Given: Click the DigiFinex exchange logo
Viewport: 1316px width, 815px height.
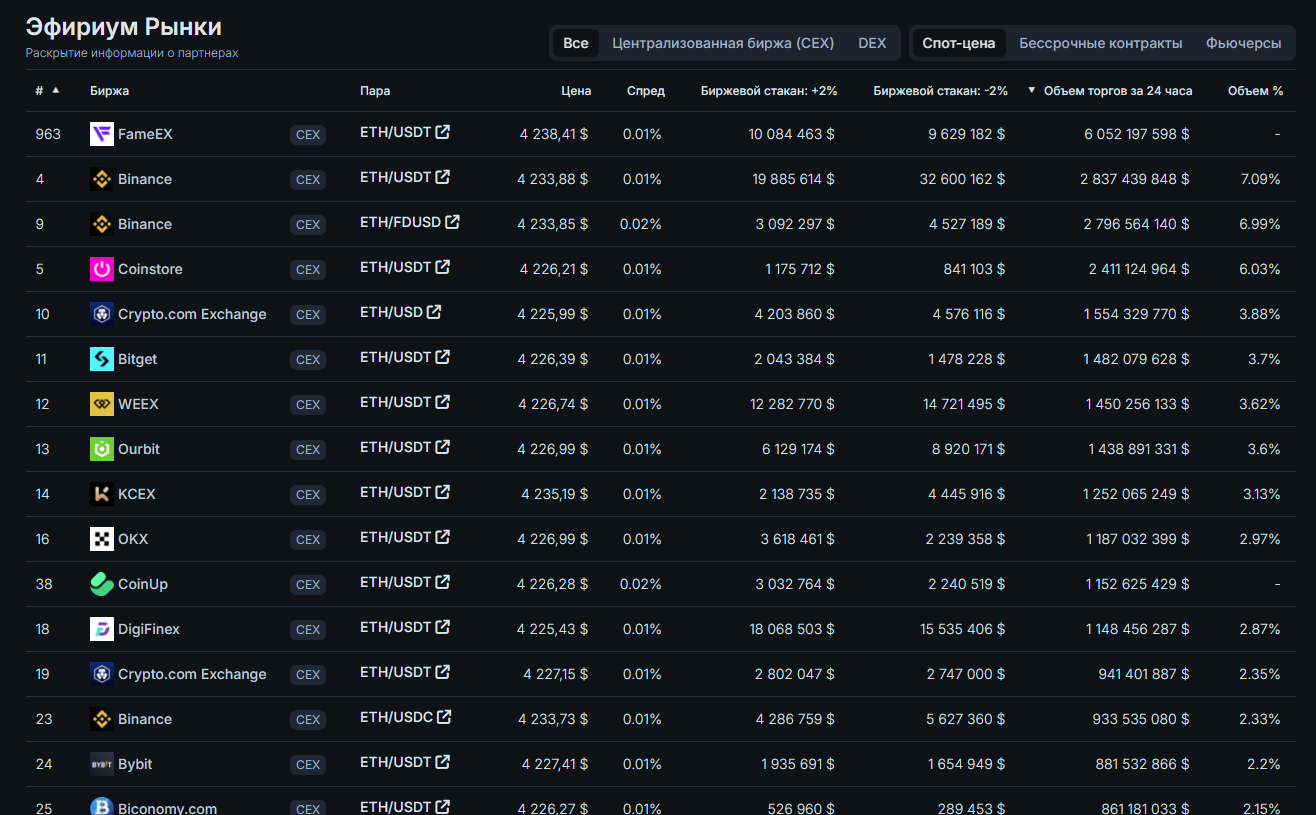Looking at the screenshot, I should 102,629.
